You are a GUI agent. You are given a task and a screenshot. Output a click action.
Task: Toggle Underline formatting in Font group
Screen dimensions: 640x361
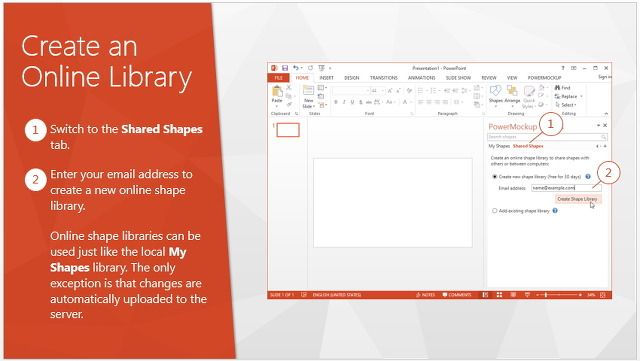pos(352,102)
